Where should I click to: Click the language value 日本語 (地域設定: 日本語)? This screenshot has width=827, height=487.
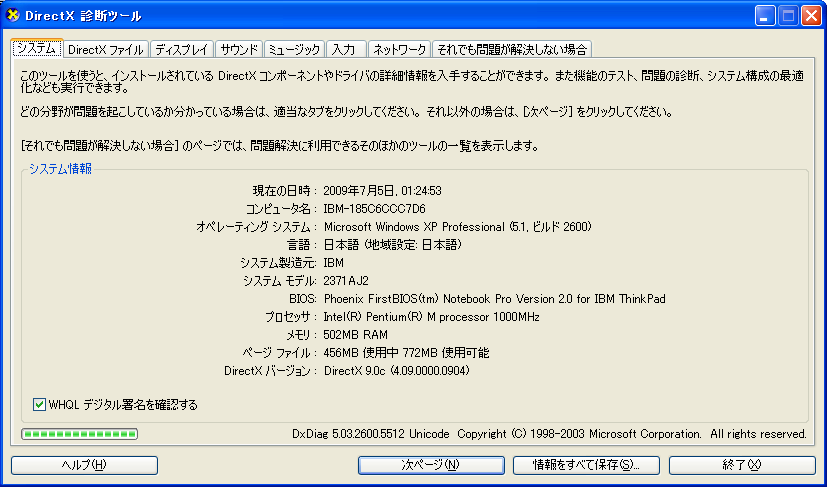pyautogui.click(x=393, y=244)
